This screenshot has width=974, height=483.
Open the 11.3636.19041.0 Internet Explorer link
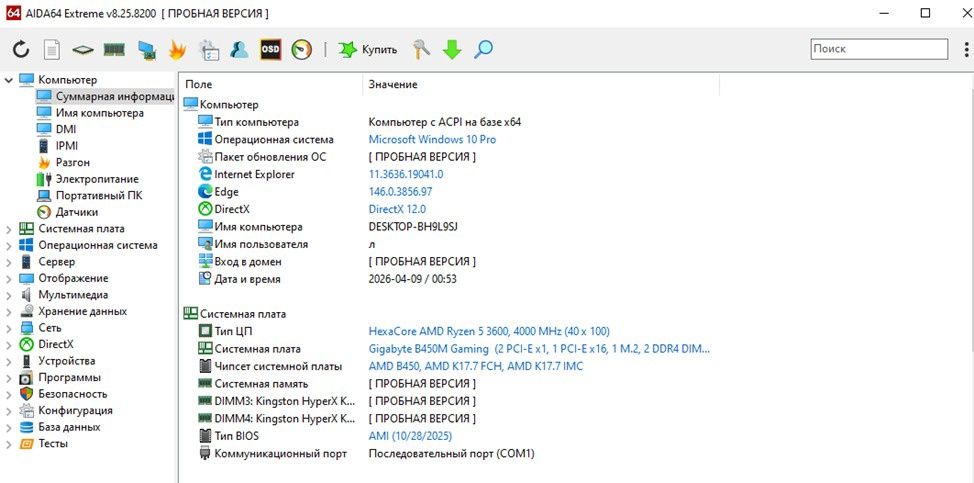406,174
